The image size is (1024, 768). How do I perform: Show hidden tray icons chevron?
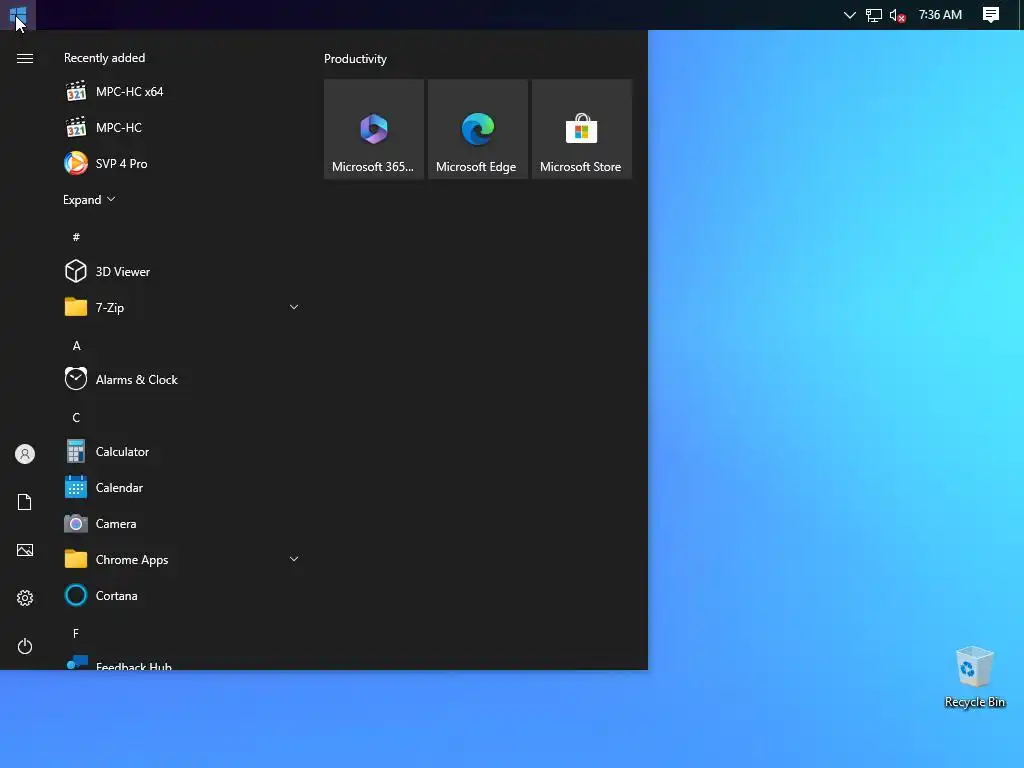click(850, 15)
